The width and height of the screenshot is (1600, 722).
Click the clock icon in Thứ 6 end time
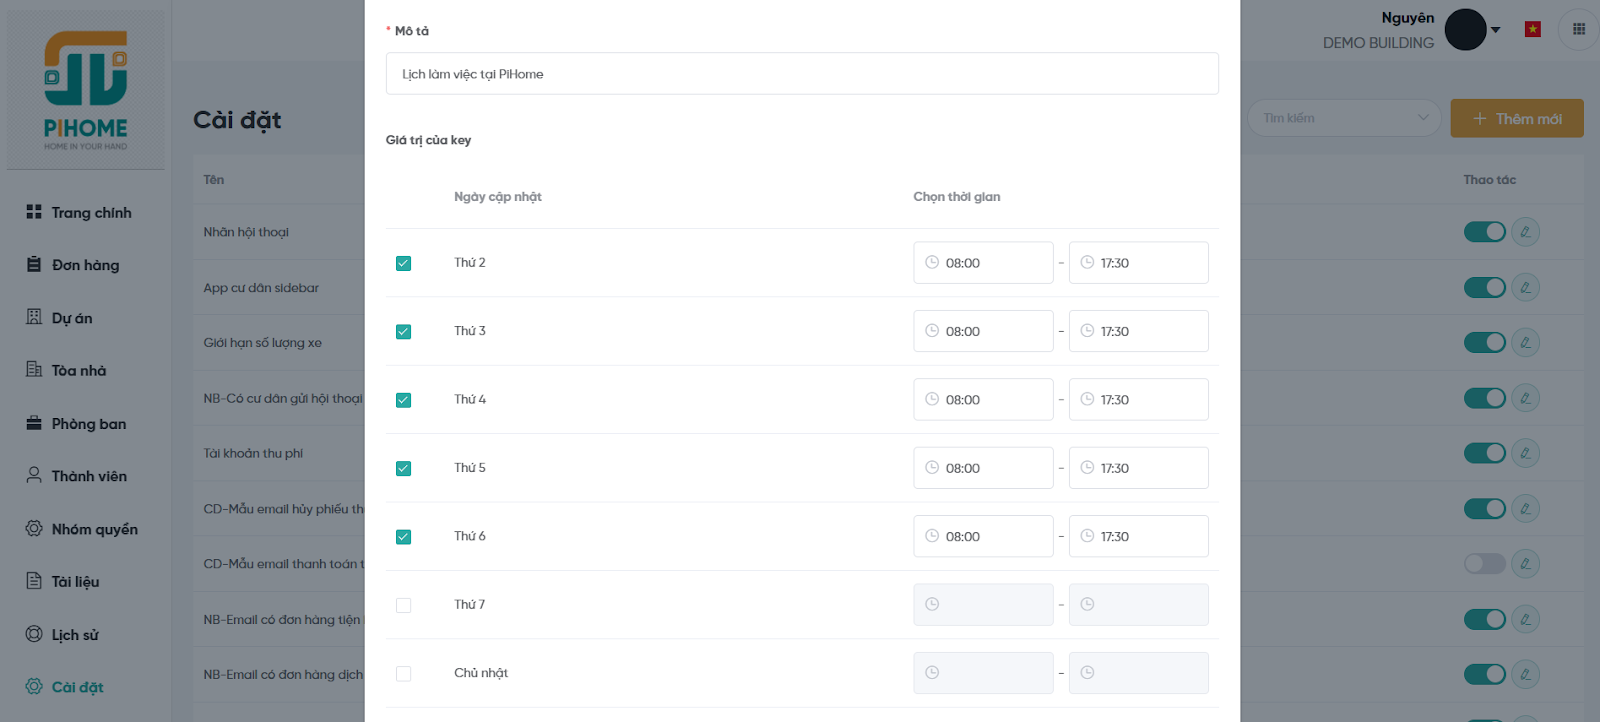1087,536
